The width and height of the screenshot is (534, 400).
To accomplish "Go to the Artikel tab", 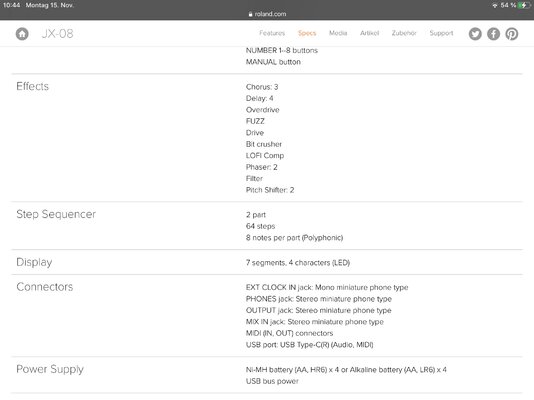I will point(370,33).
